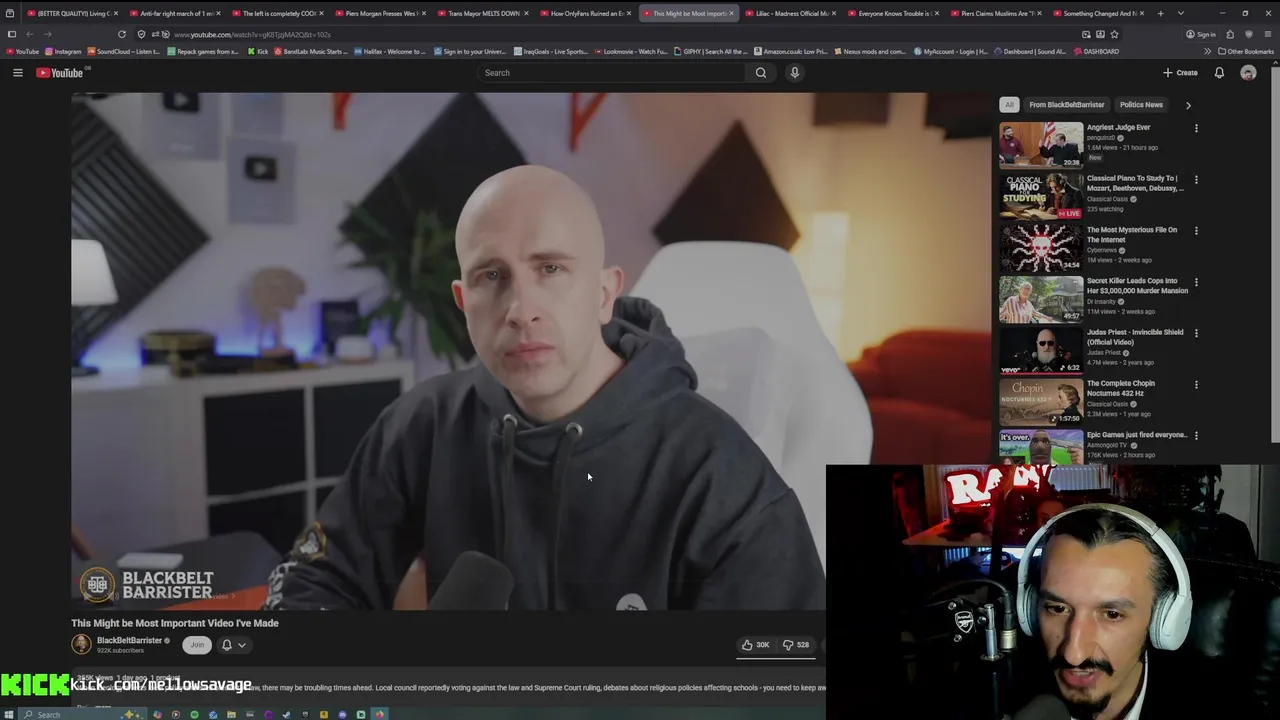Open the Windows Start menu
Image resolution: width=1280 pixels, height=720 pixels.
pyautogui.click(x=11, y=714)
